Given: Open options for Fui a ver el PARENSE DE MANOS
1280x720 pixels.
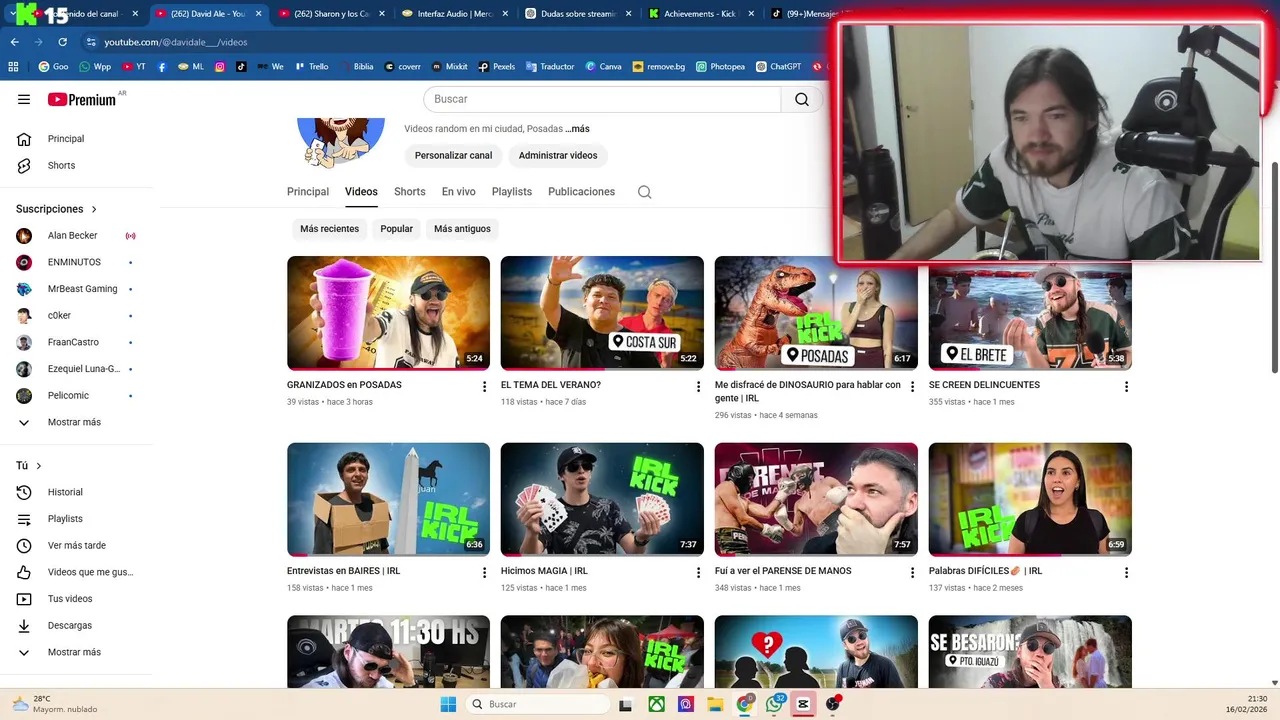Looking at the screenshot, I should point(913,573).
